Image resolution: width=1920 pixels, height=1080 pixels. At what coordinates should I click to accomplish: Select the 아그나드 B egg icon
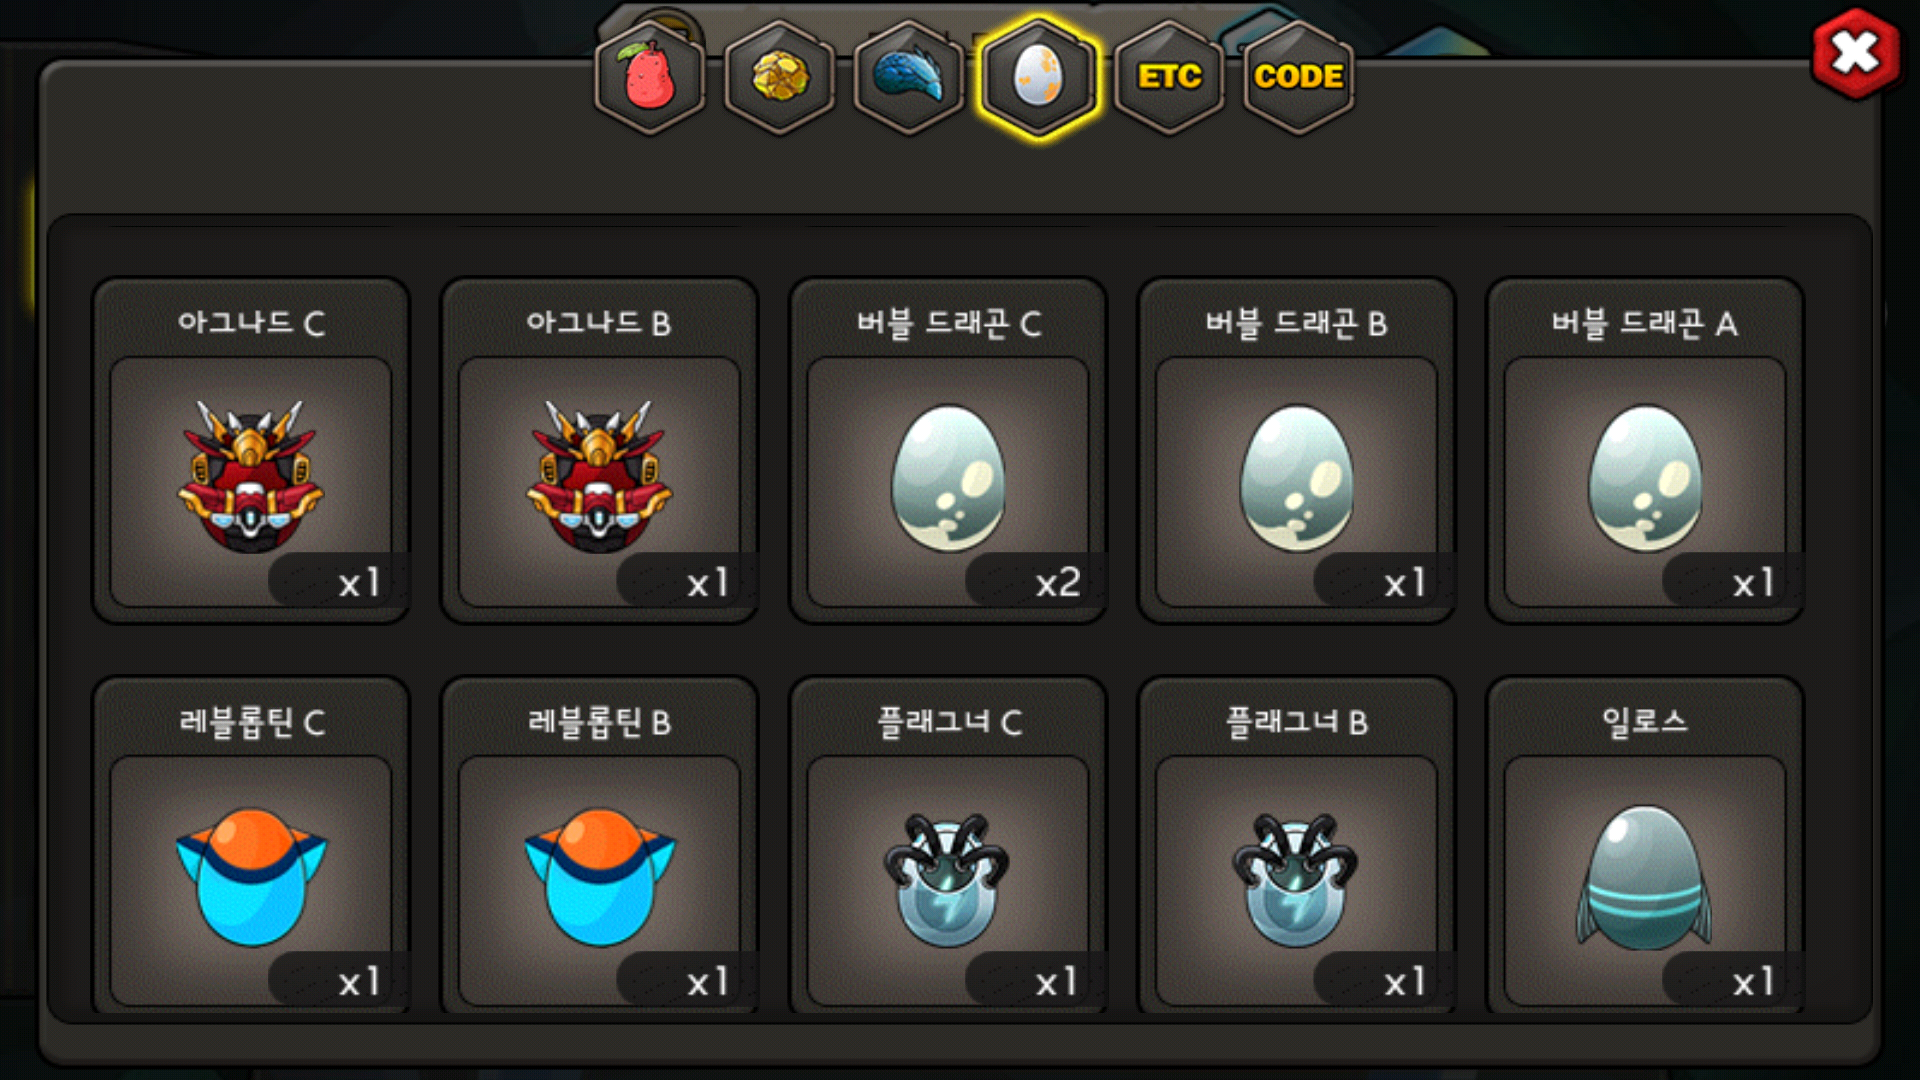coord(599,478)
